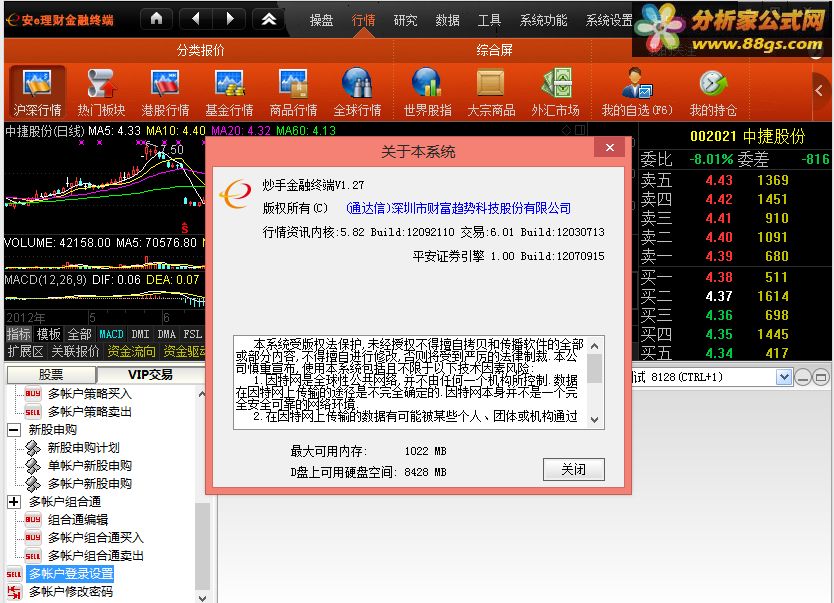The height and width of the screenshot is (603, 834).
Task: Open the 热门板块 hot sectors icon
Action: [101, 91]
